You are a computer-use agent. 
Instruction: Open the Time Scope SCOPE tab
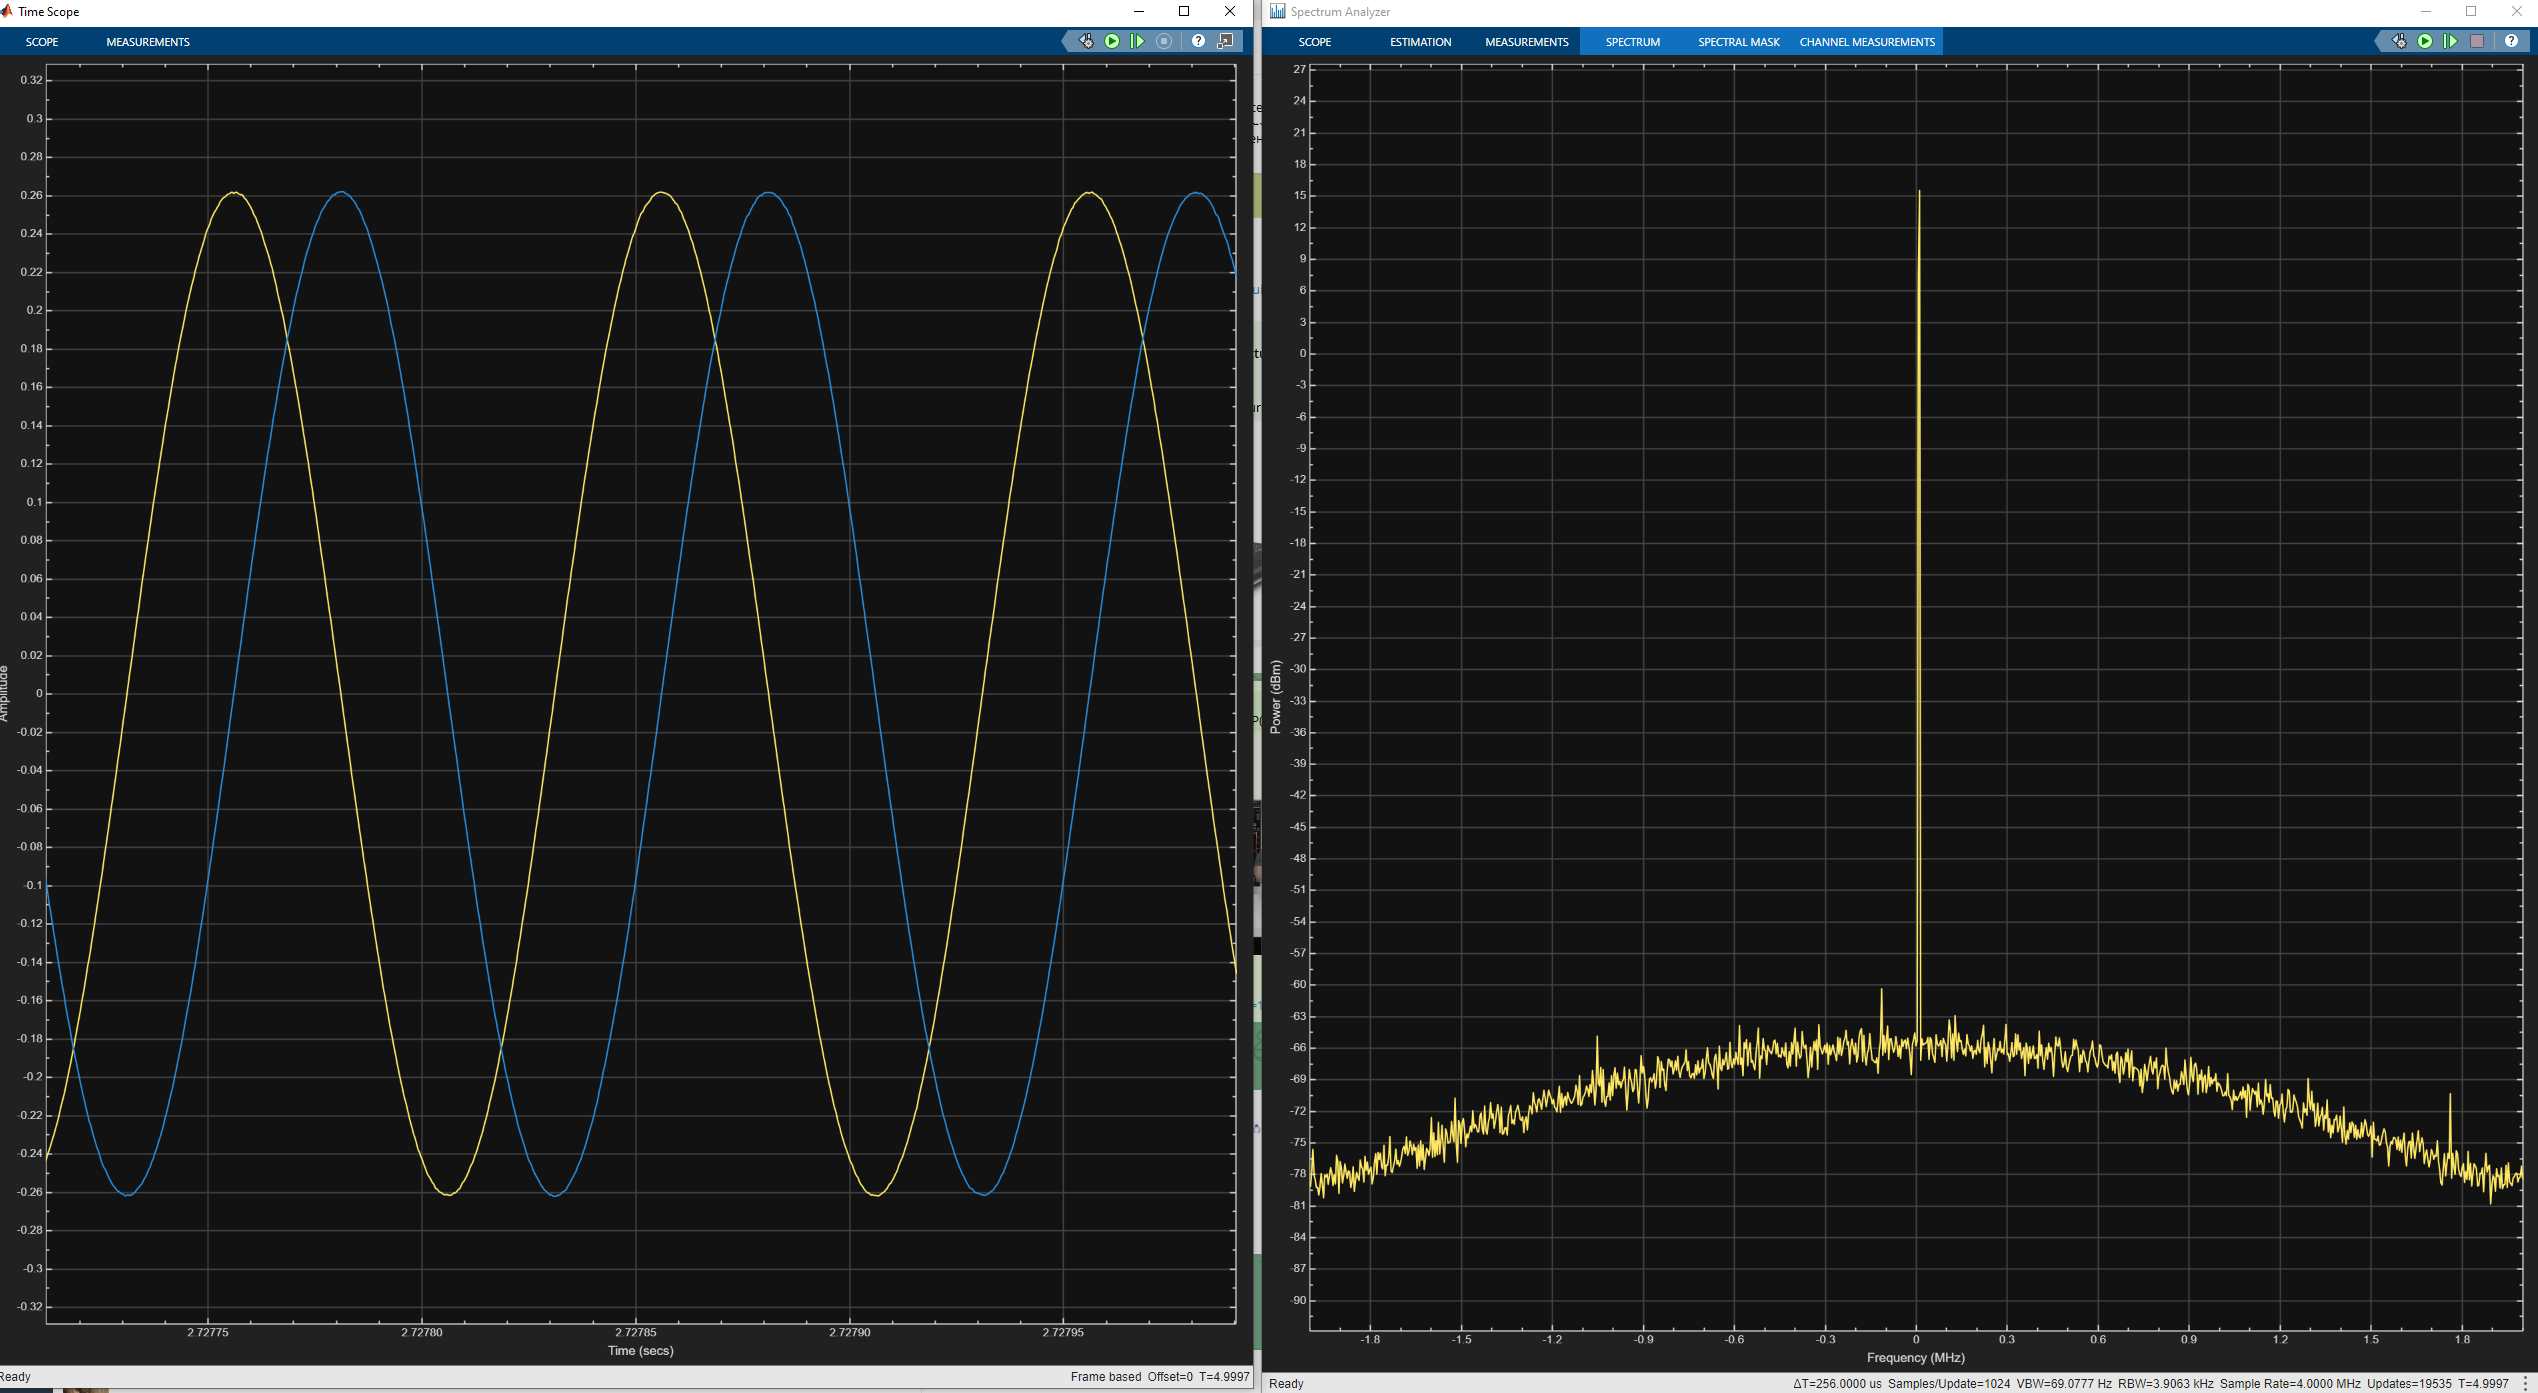pyautogui.click(x=42, y=42)
